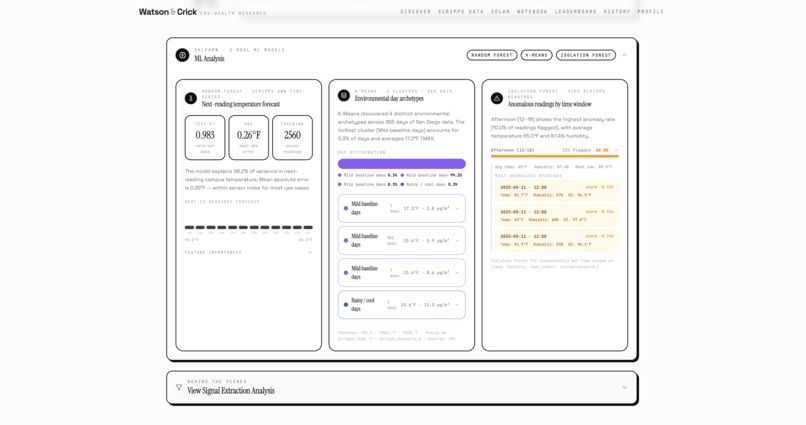Collapse the Afternoon (12-18) time window chevron
The image size is (806, 425).
click(x=616, y=150)
